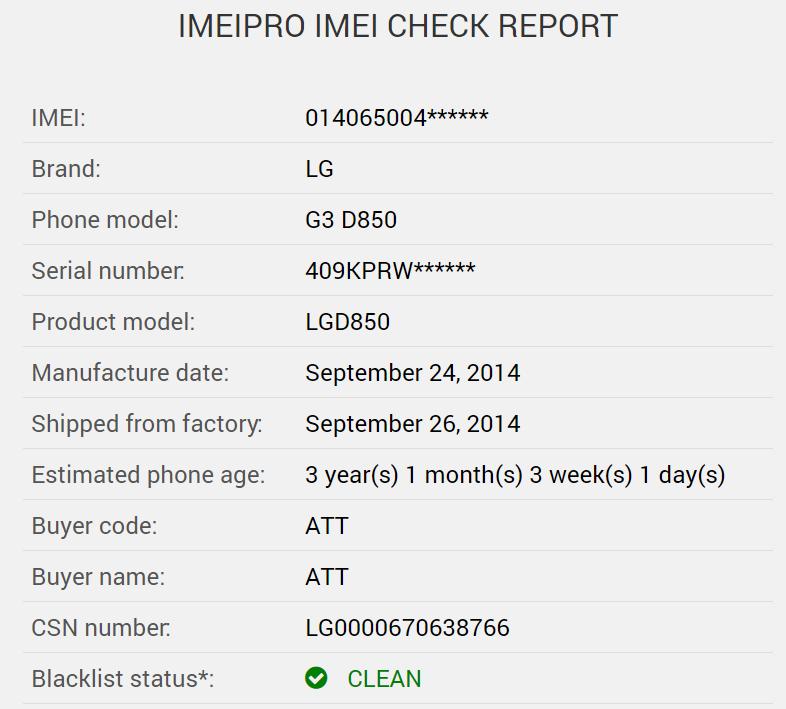Click the Phone model label
Viewport: 786px width, 709px height.
(105, 220)
